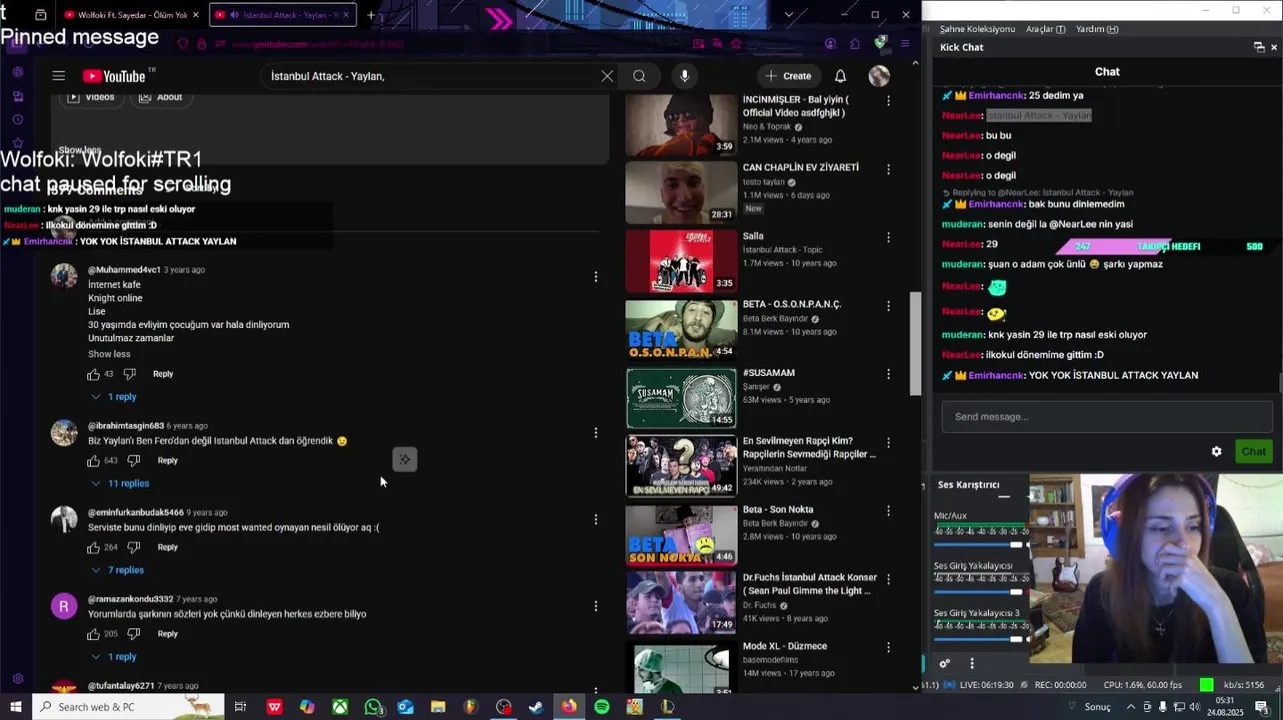Viewport: 1283px width, 720px height.
Task: Expand 1 reply under @Muhammed4vc1 comment
Action: [x=114, y=397]
